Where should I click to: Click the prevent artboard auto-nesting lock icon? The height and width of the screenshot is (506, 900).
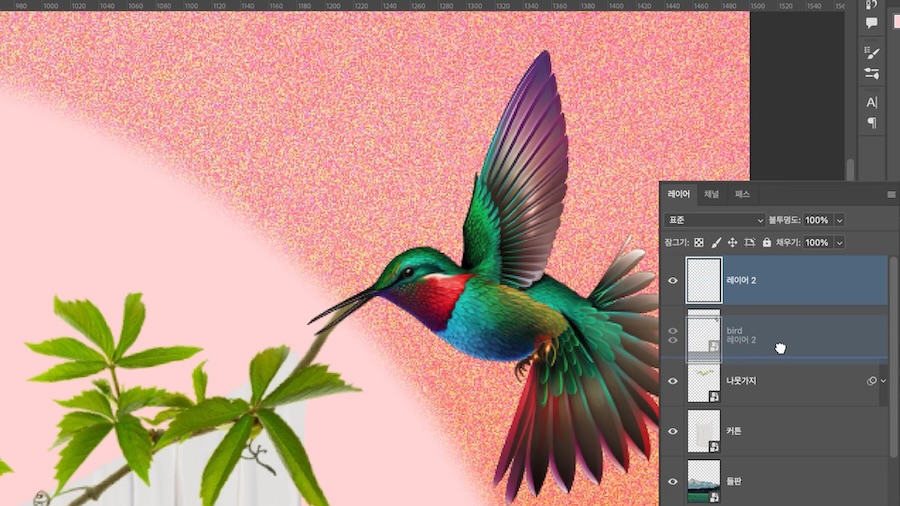pyautogui.click(x=750, y=243)
